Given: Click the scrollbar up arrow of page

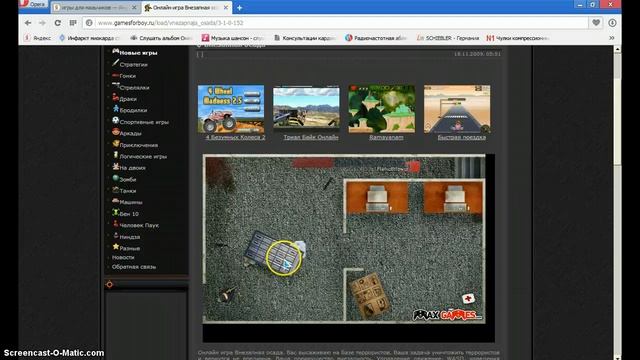Looking at the screenshot, I should pyautogui.click(x=617, y=49).
